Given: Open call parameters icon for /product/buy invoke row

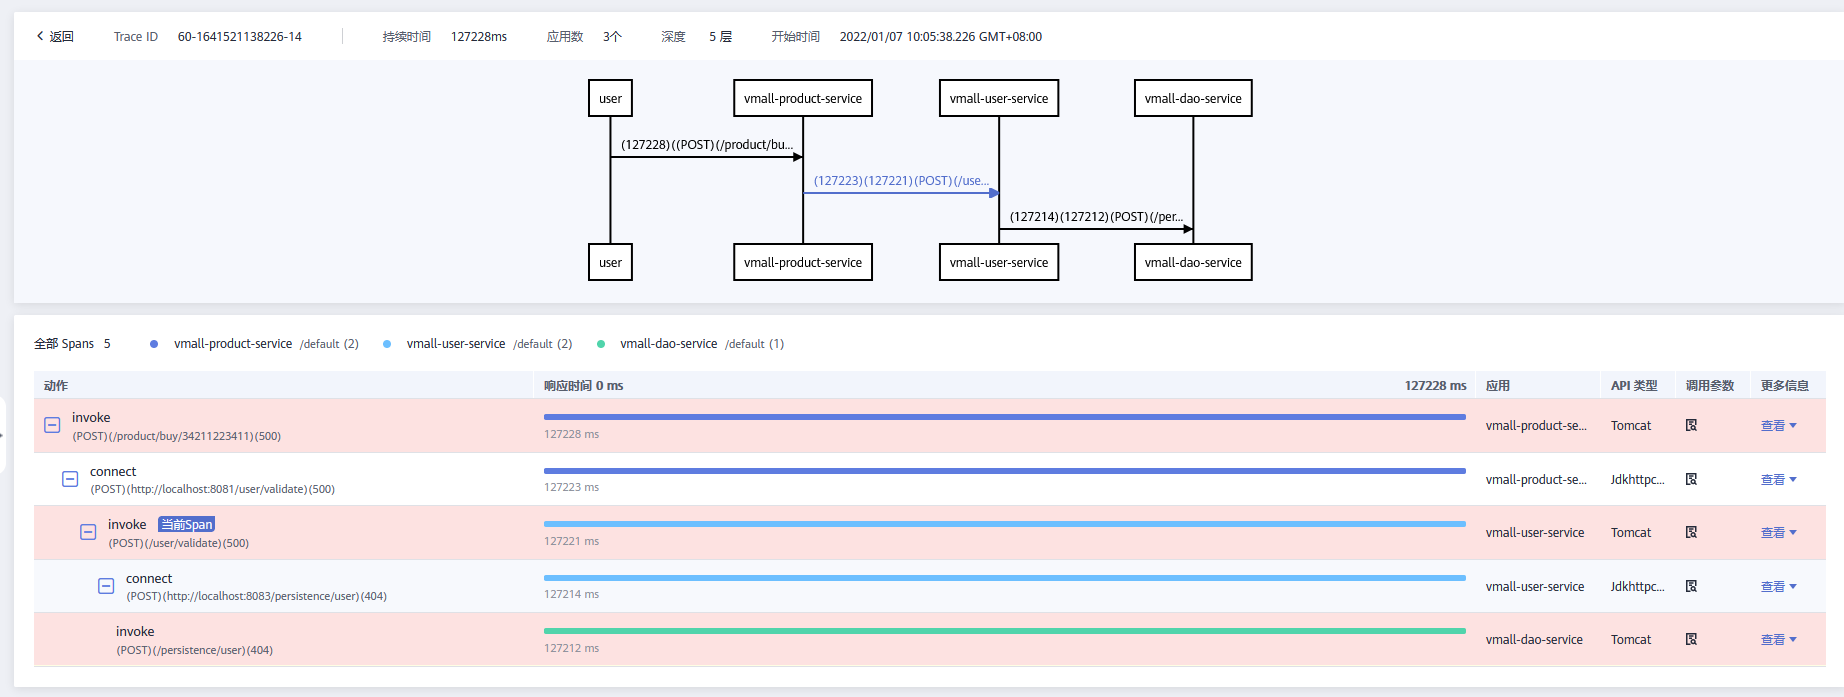Looking at the screenshot, I should pos(1691,425).
